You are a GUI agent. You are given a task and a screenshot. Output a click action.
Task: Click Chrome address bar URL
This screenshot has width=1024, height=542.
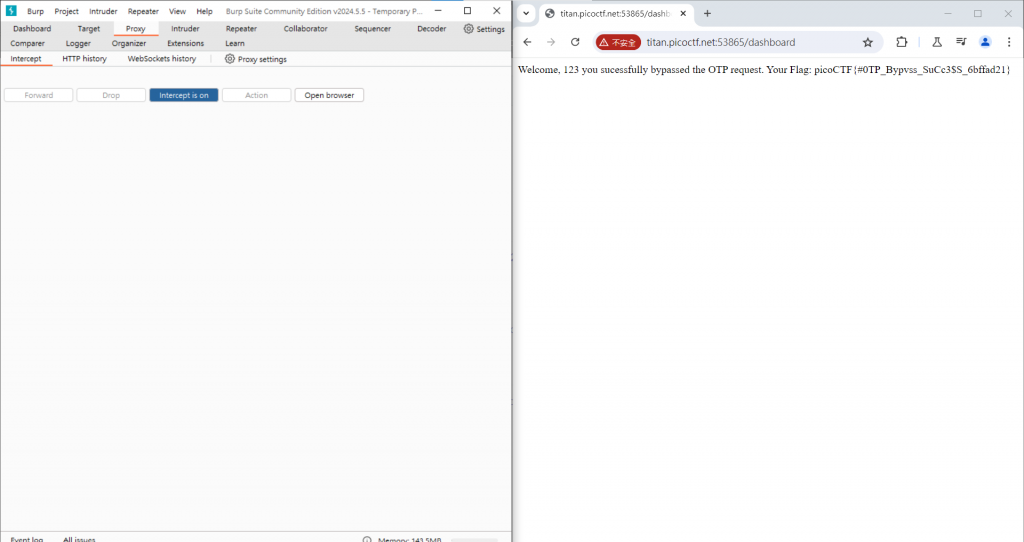pyautogui.click(x=721, y=42)
